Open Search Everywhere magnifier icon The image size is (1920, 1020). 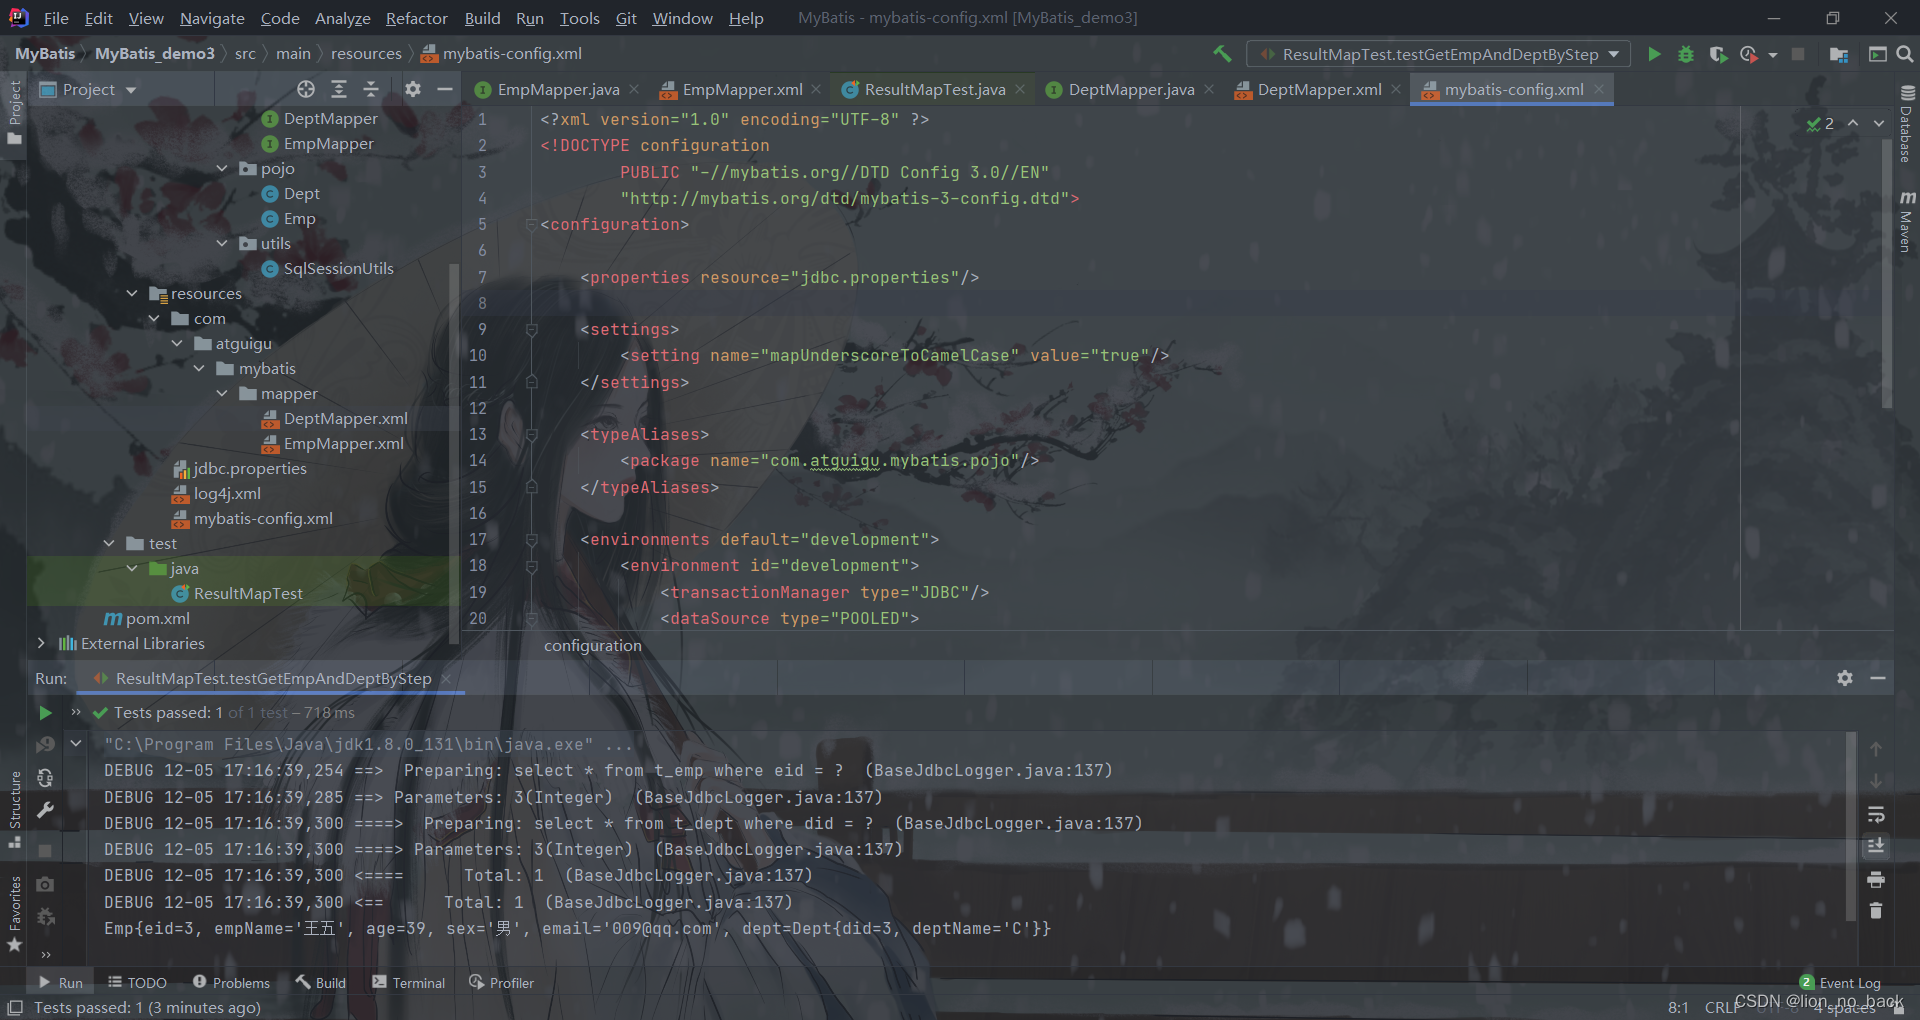tap(1905, 54)
